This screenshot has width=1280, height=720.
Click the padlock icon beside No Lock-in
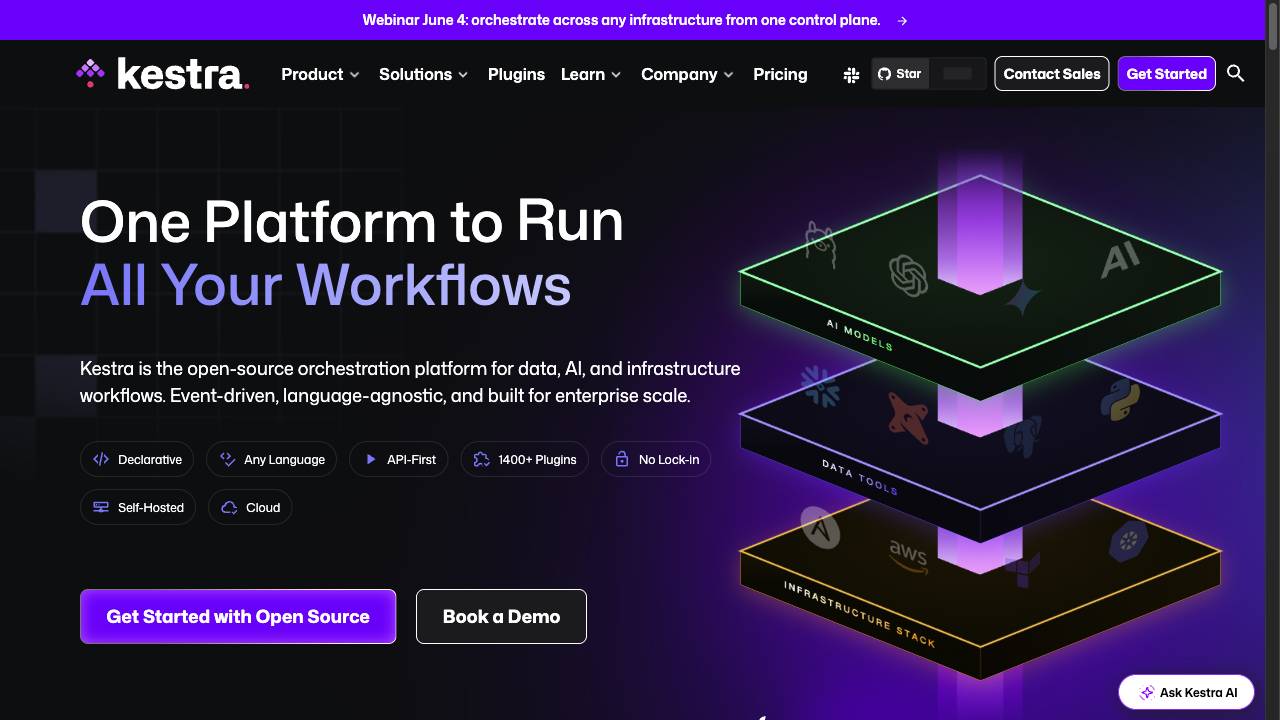pyautogui.click(x=622, y=460)
